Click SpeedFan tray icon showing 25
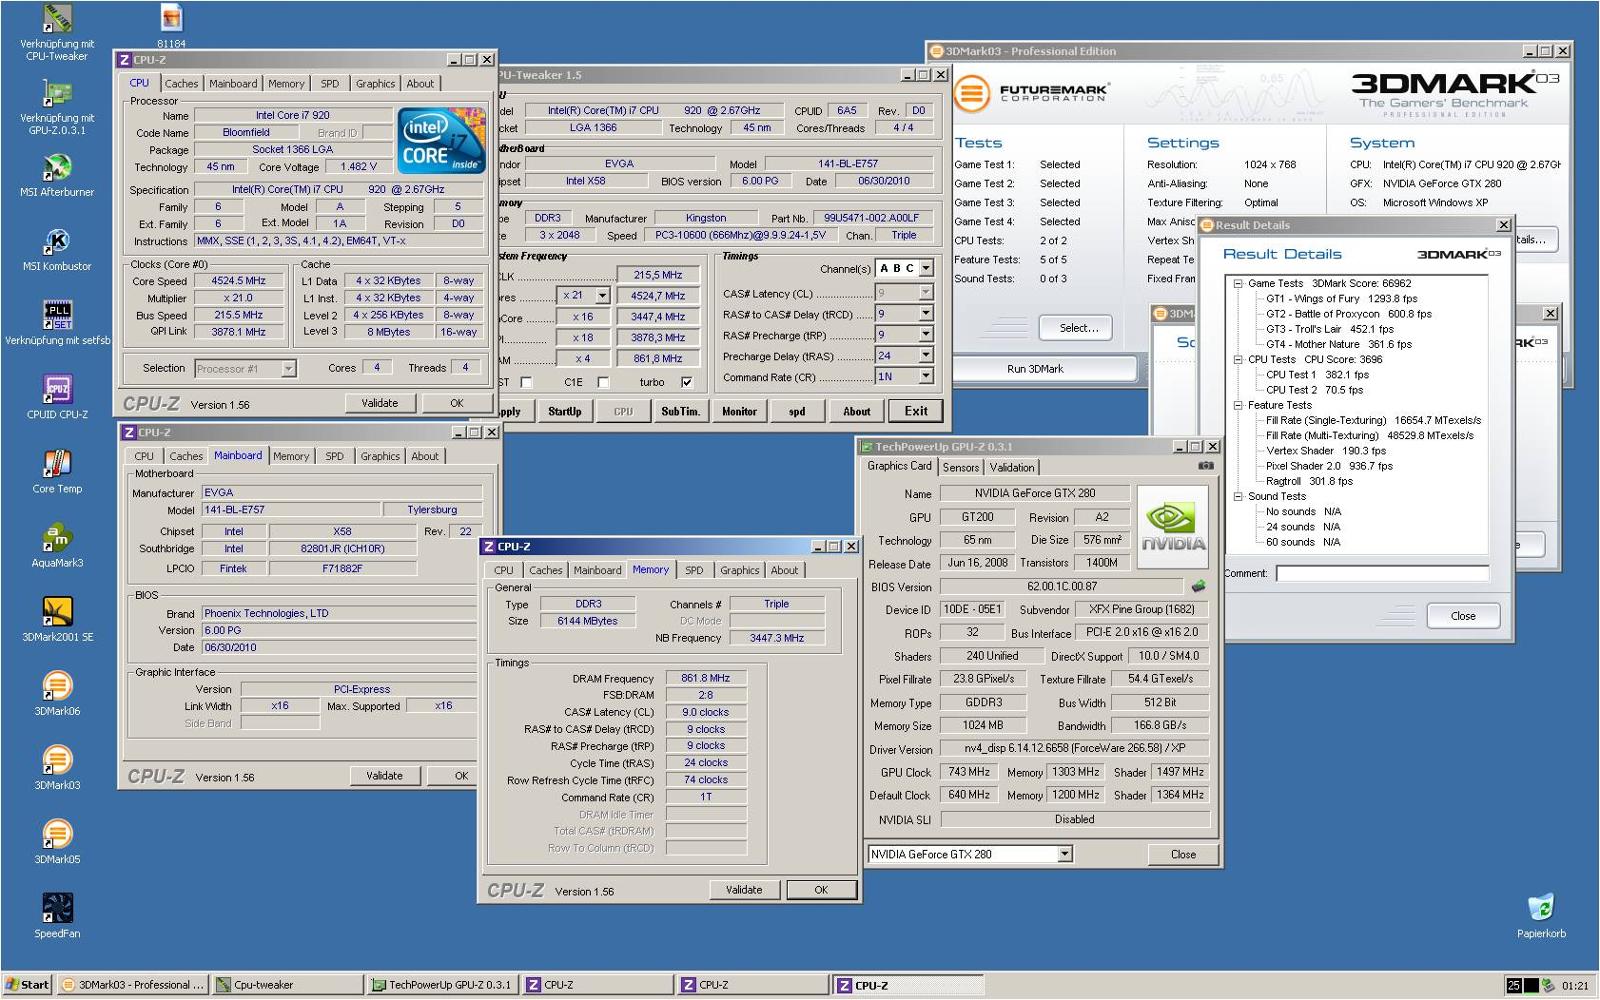1600x1000 pixels. pyautogui.click(x=1514, y=985)
